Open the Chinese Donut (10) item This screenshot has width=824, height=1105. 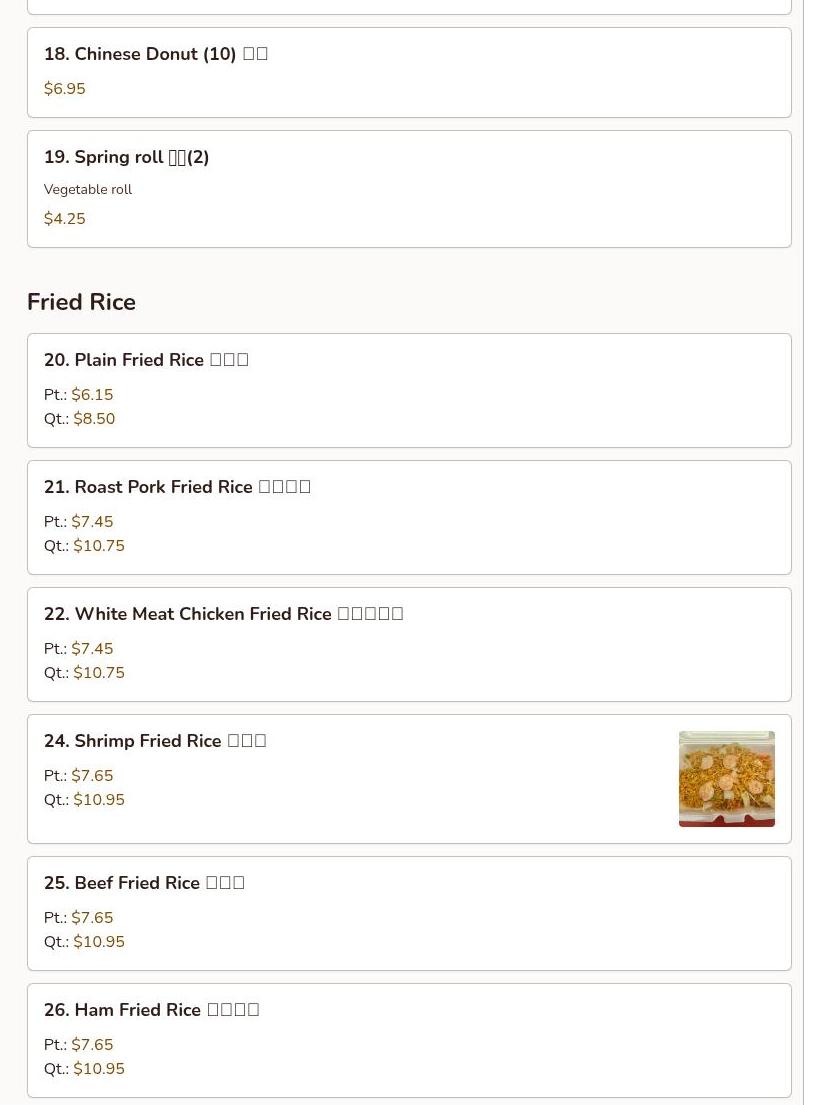click(155, 54)
